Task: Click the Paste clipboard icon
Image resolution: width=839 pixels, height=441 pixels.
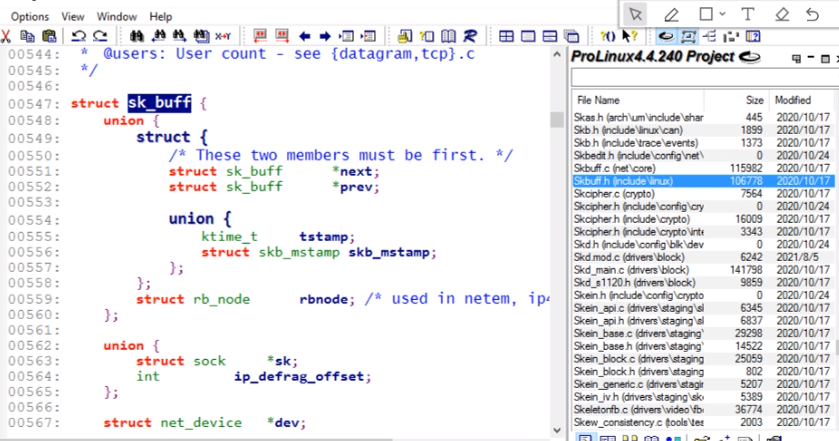Action: pos(49,36)
